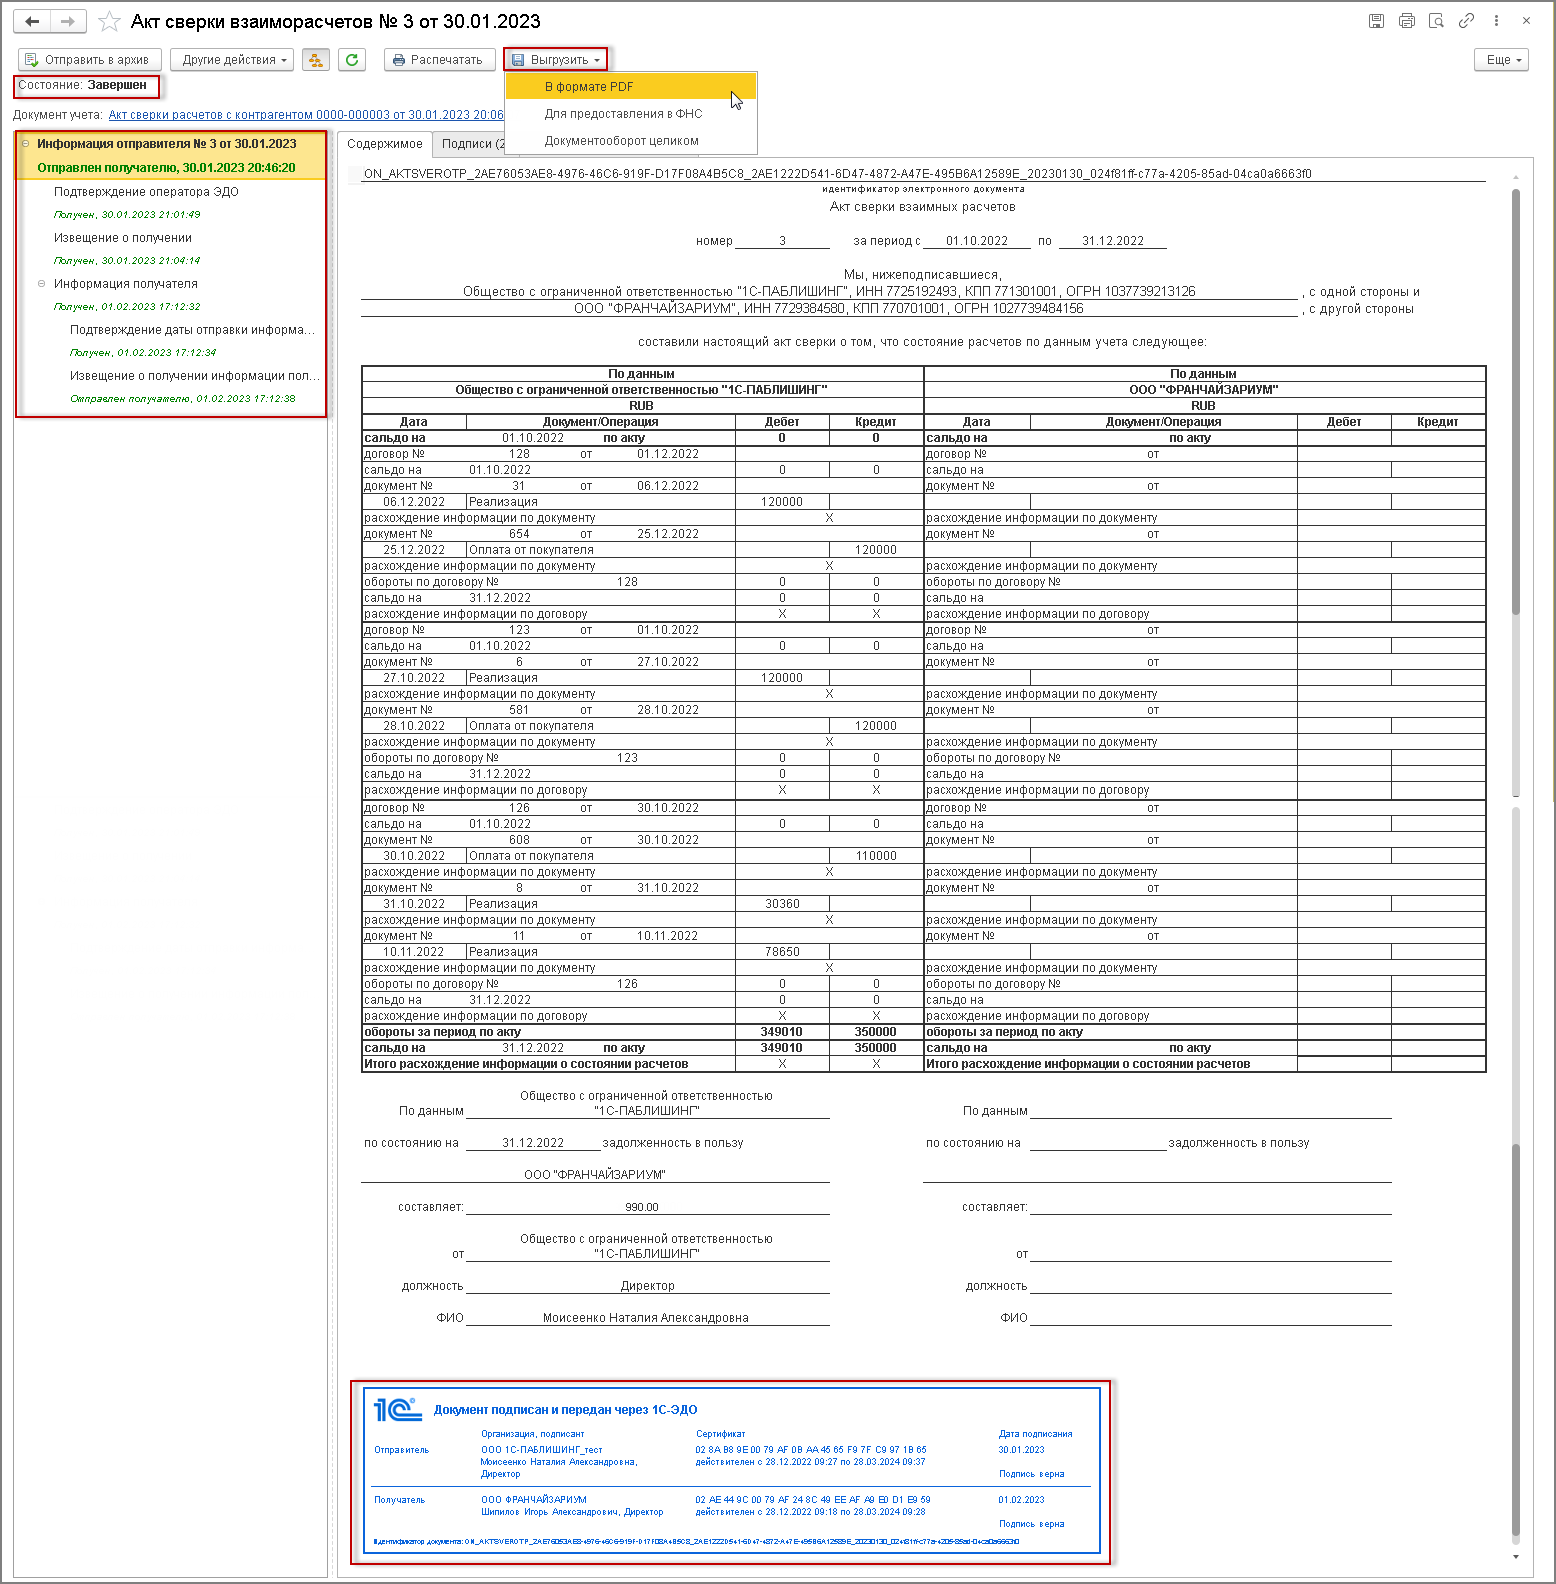
Task: Click the save diskette icon in title bar
Action: [x=1377, y=21]
